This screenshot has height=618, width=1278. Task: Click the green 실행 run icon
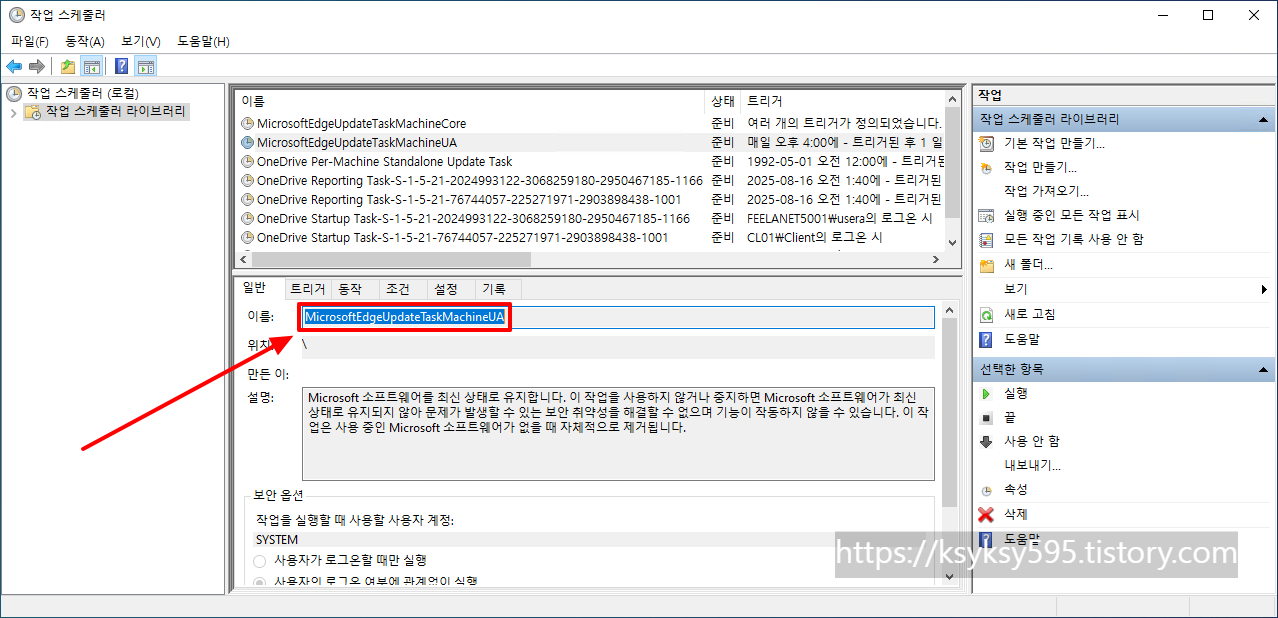(x=987, y=394)
